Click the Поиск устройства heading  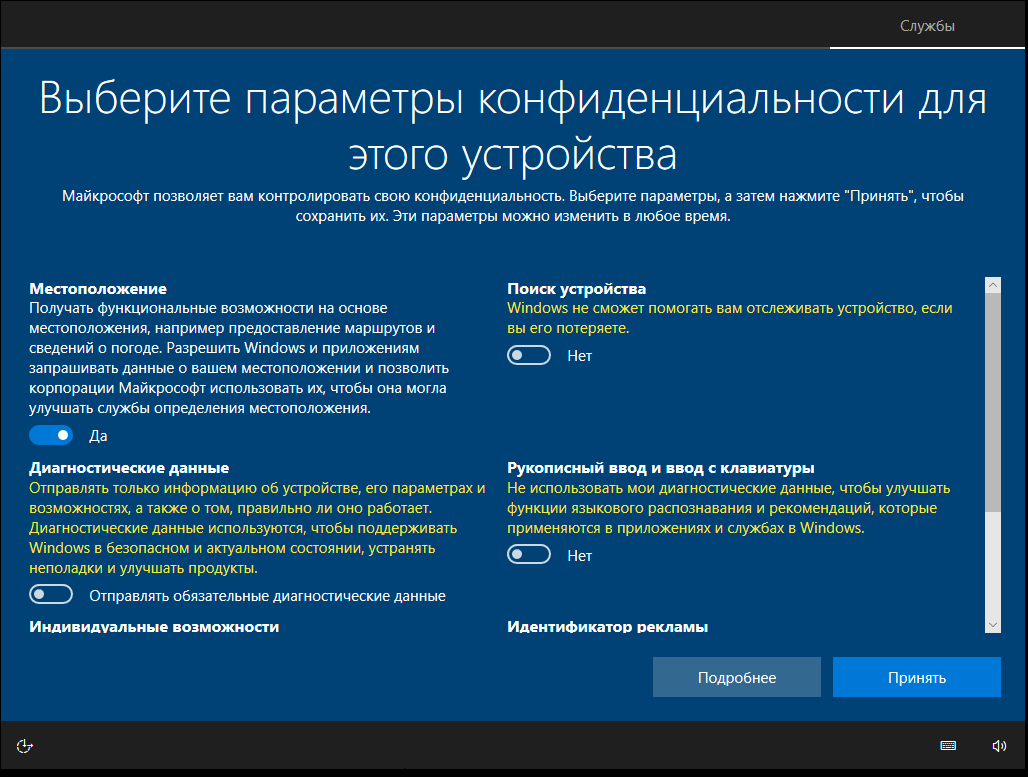pos(576,289)
